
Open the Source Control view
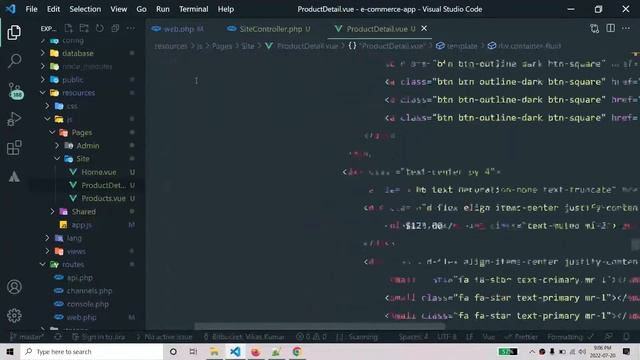pos(15,91)
